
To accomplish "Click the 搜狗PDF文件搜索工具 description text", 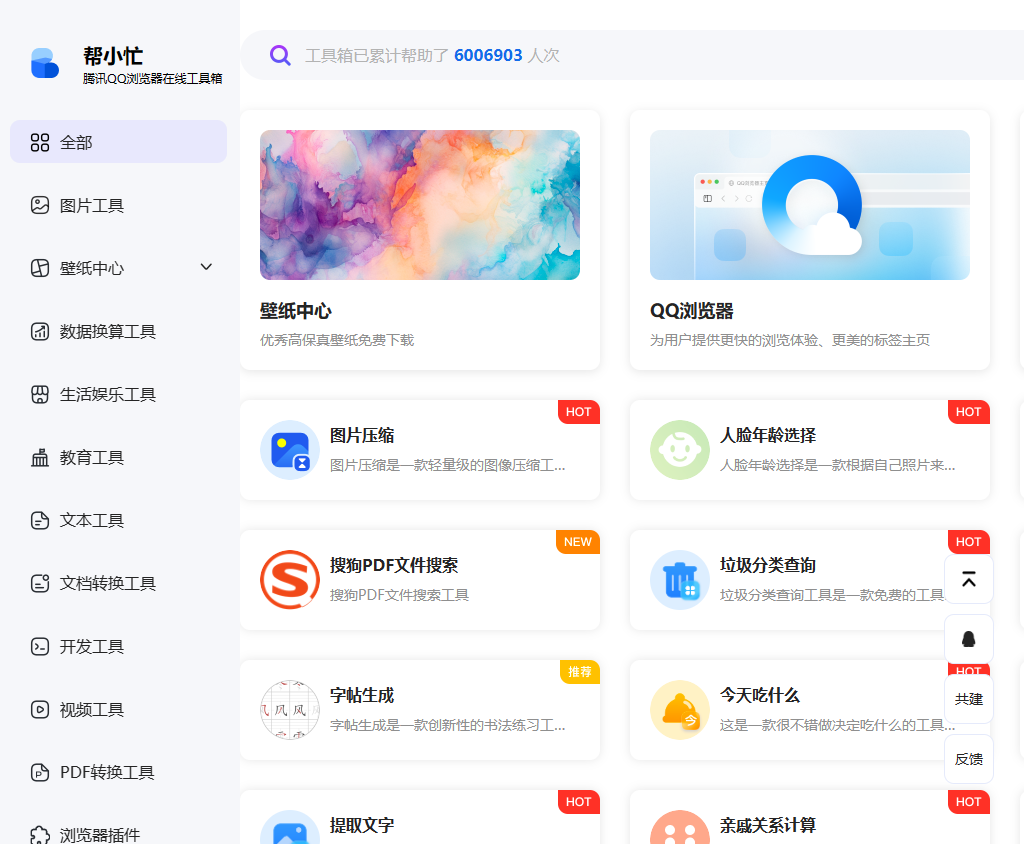I will (x=400, y=595).
